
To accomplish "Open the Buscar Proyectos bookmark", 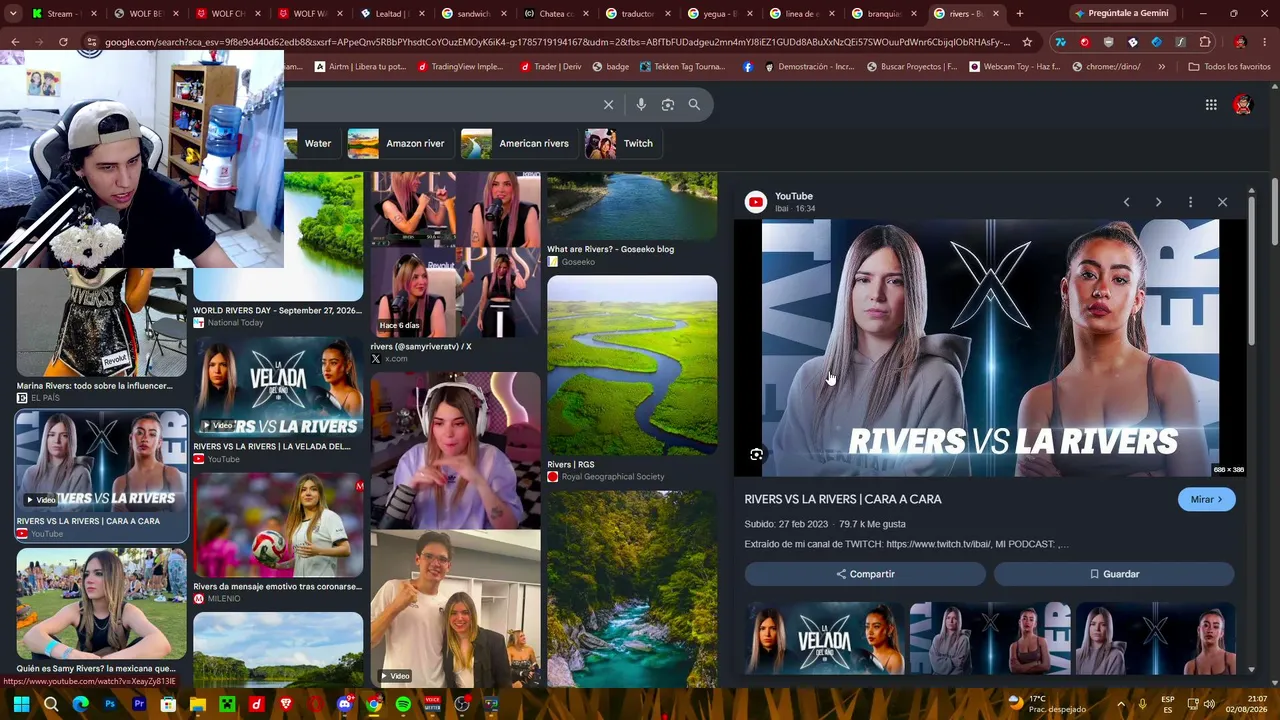I will click(x=912, y=67).
